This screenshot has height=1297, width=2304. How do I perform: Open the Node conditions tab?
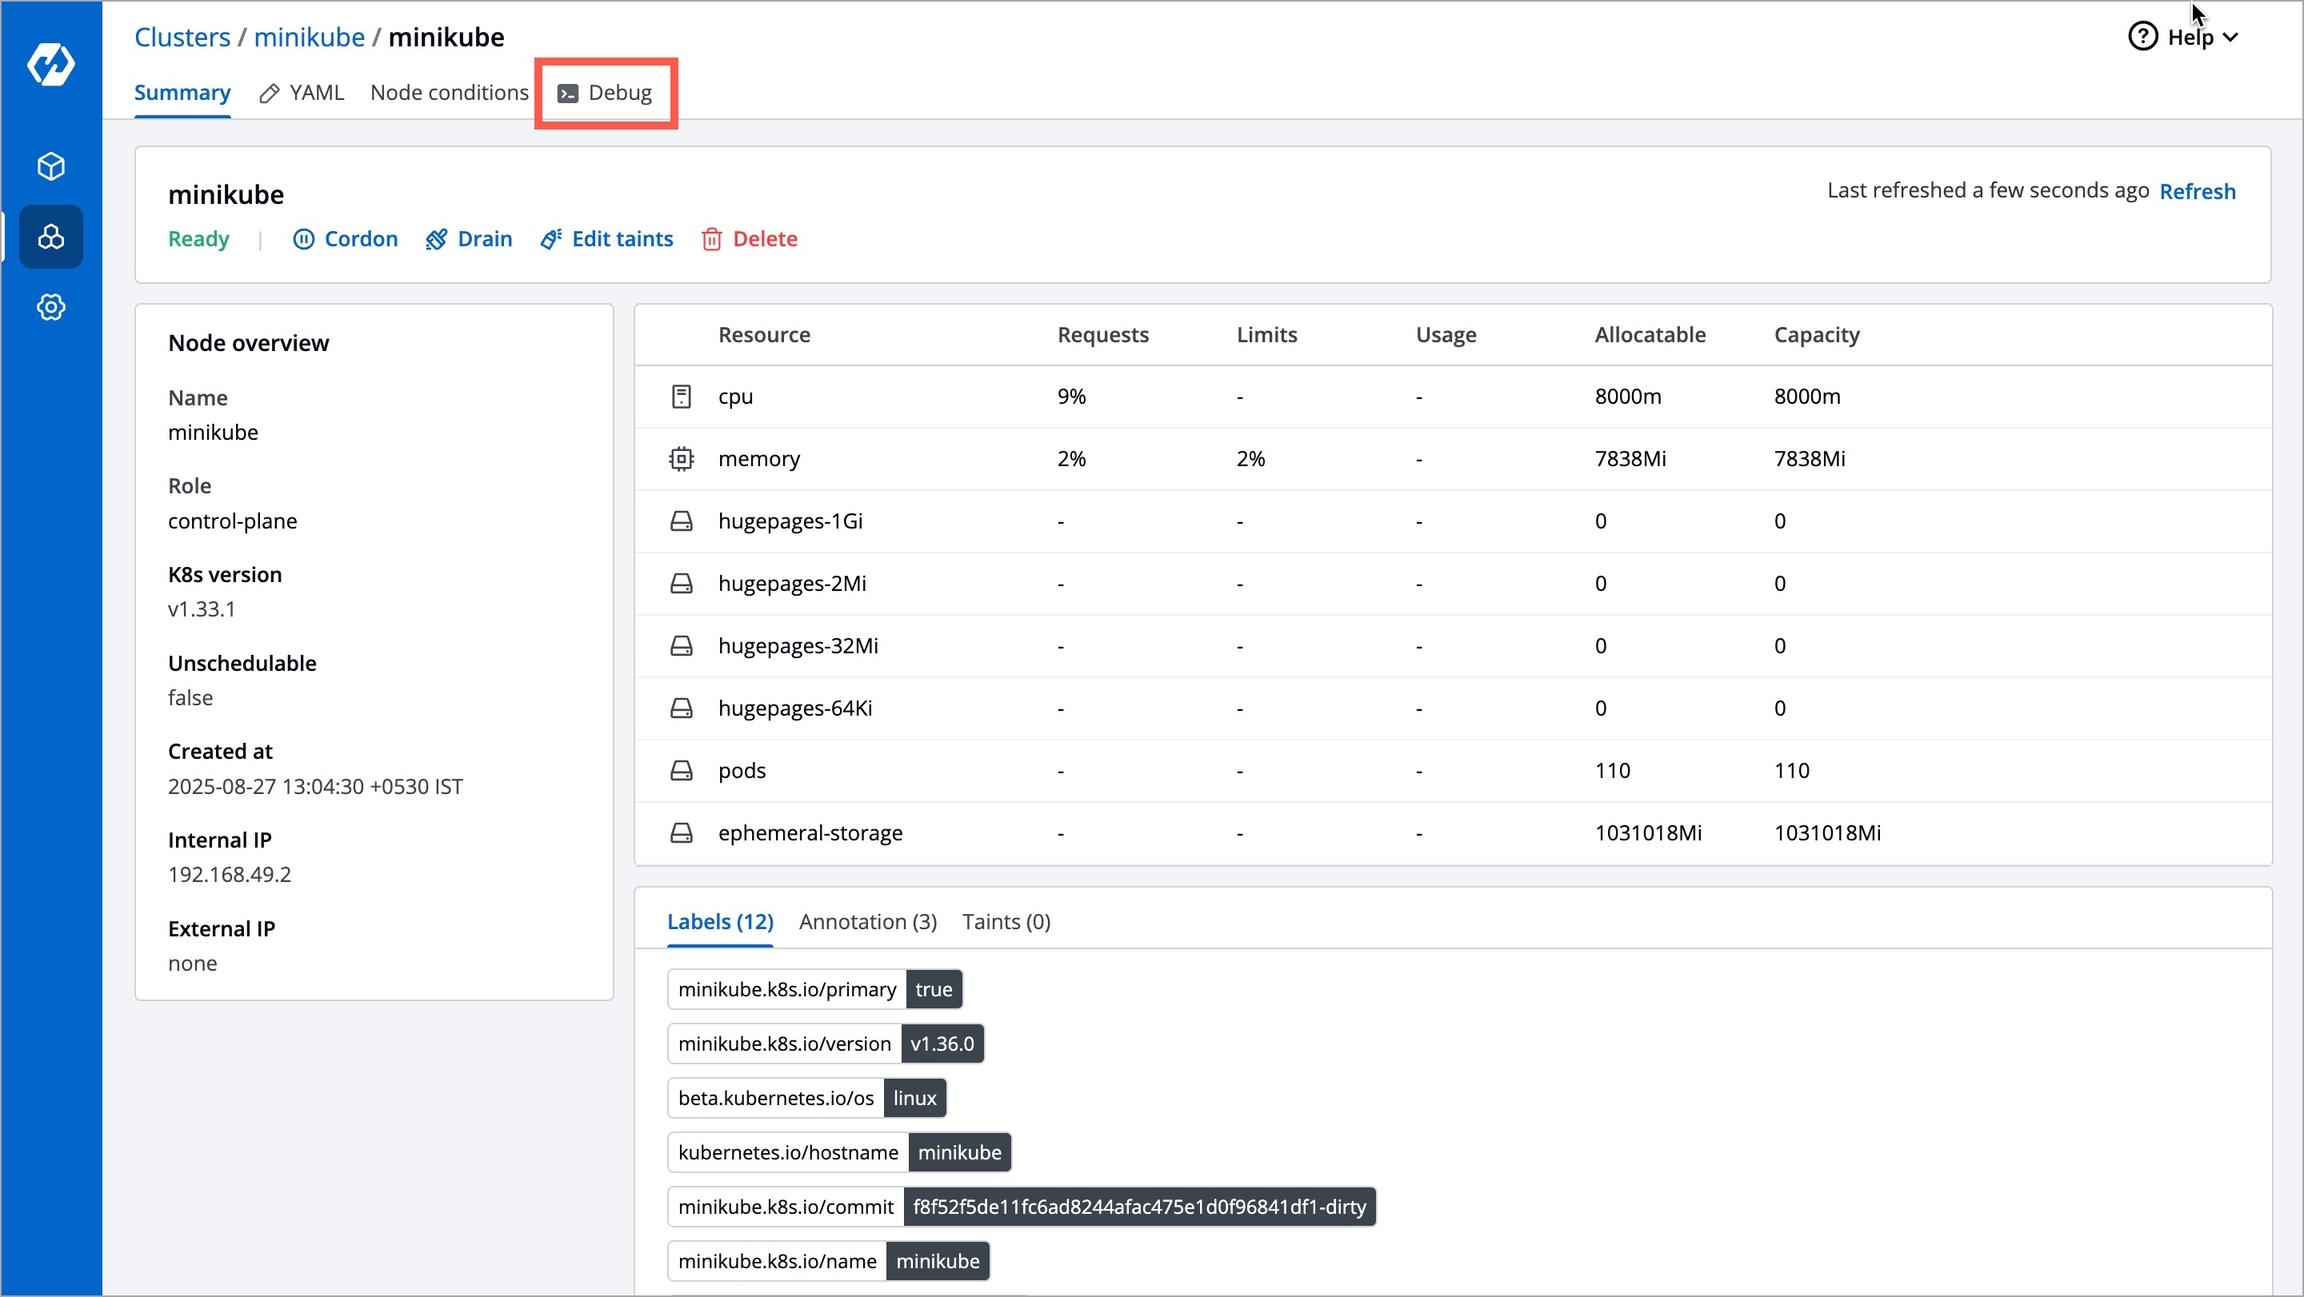(449, 93)
